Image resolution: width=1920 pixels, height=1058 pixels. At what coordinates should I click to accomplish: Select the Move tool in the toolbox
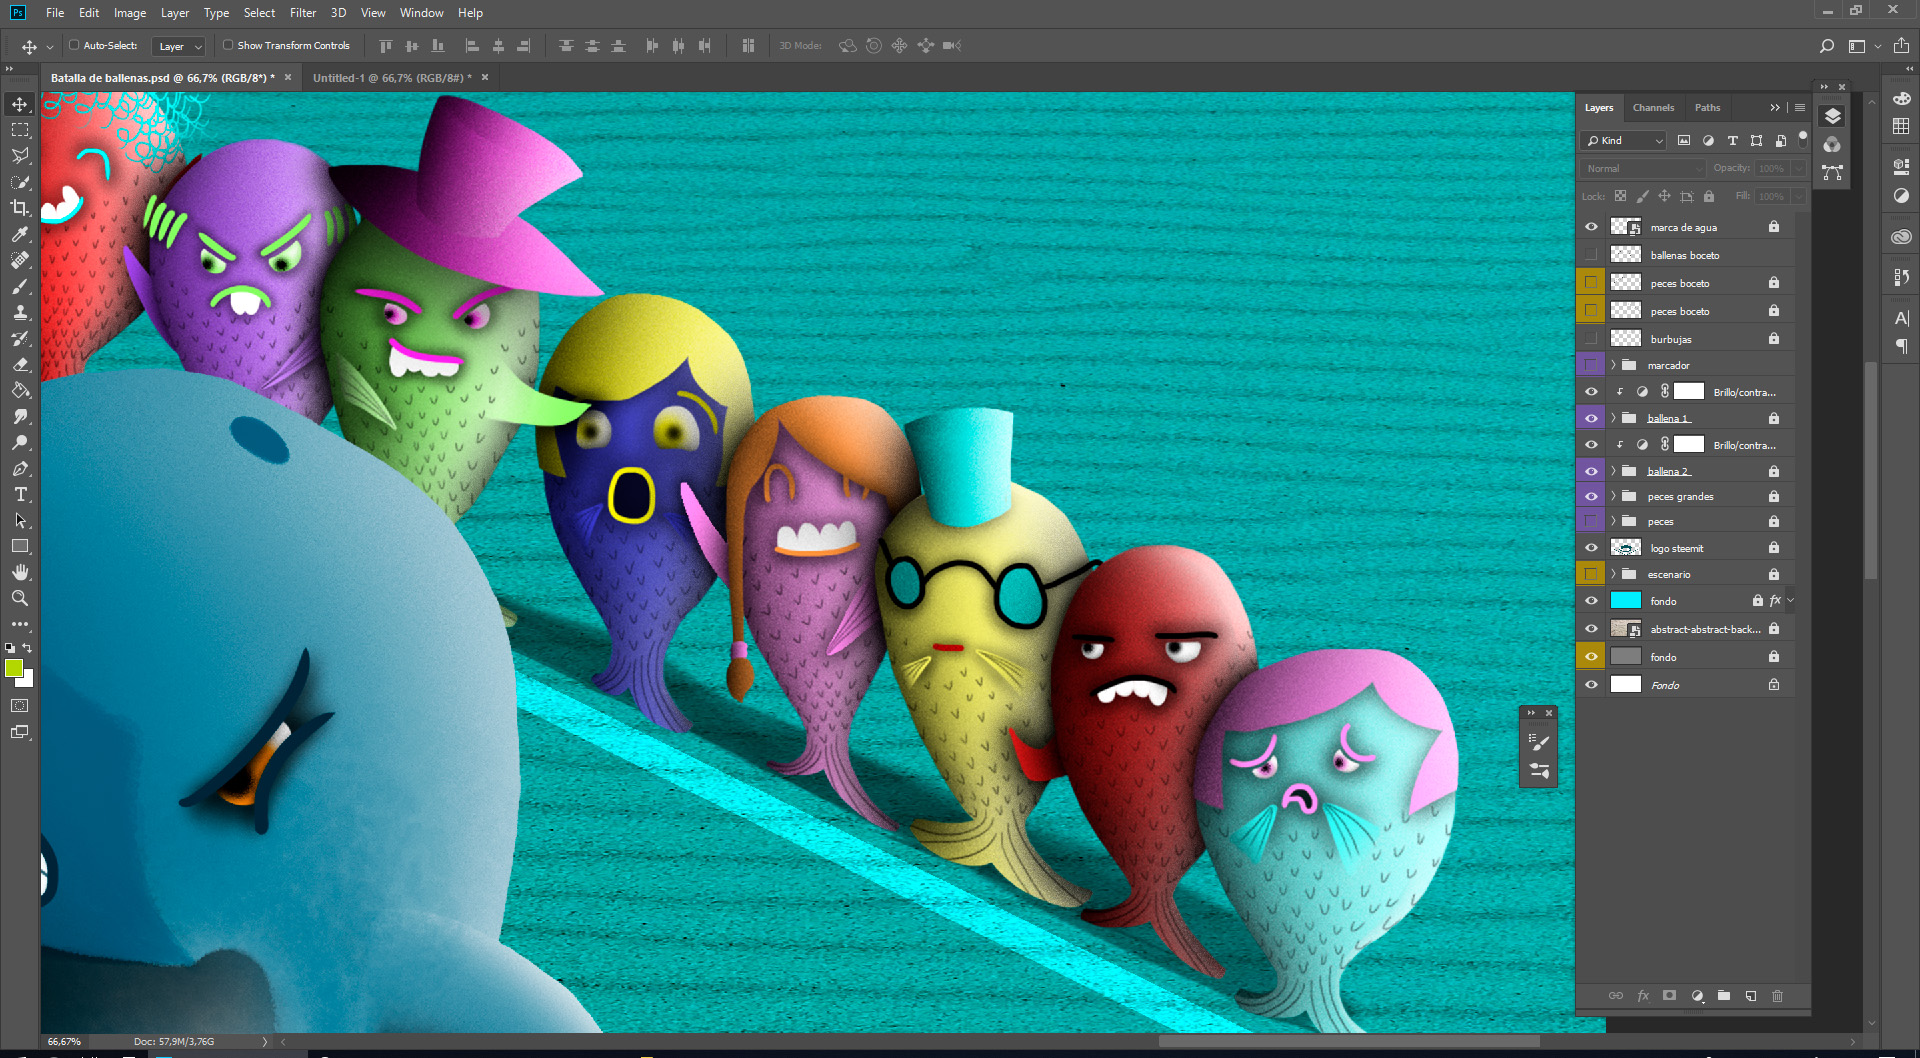[x=20, y=104]
